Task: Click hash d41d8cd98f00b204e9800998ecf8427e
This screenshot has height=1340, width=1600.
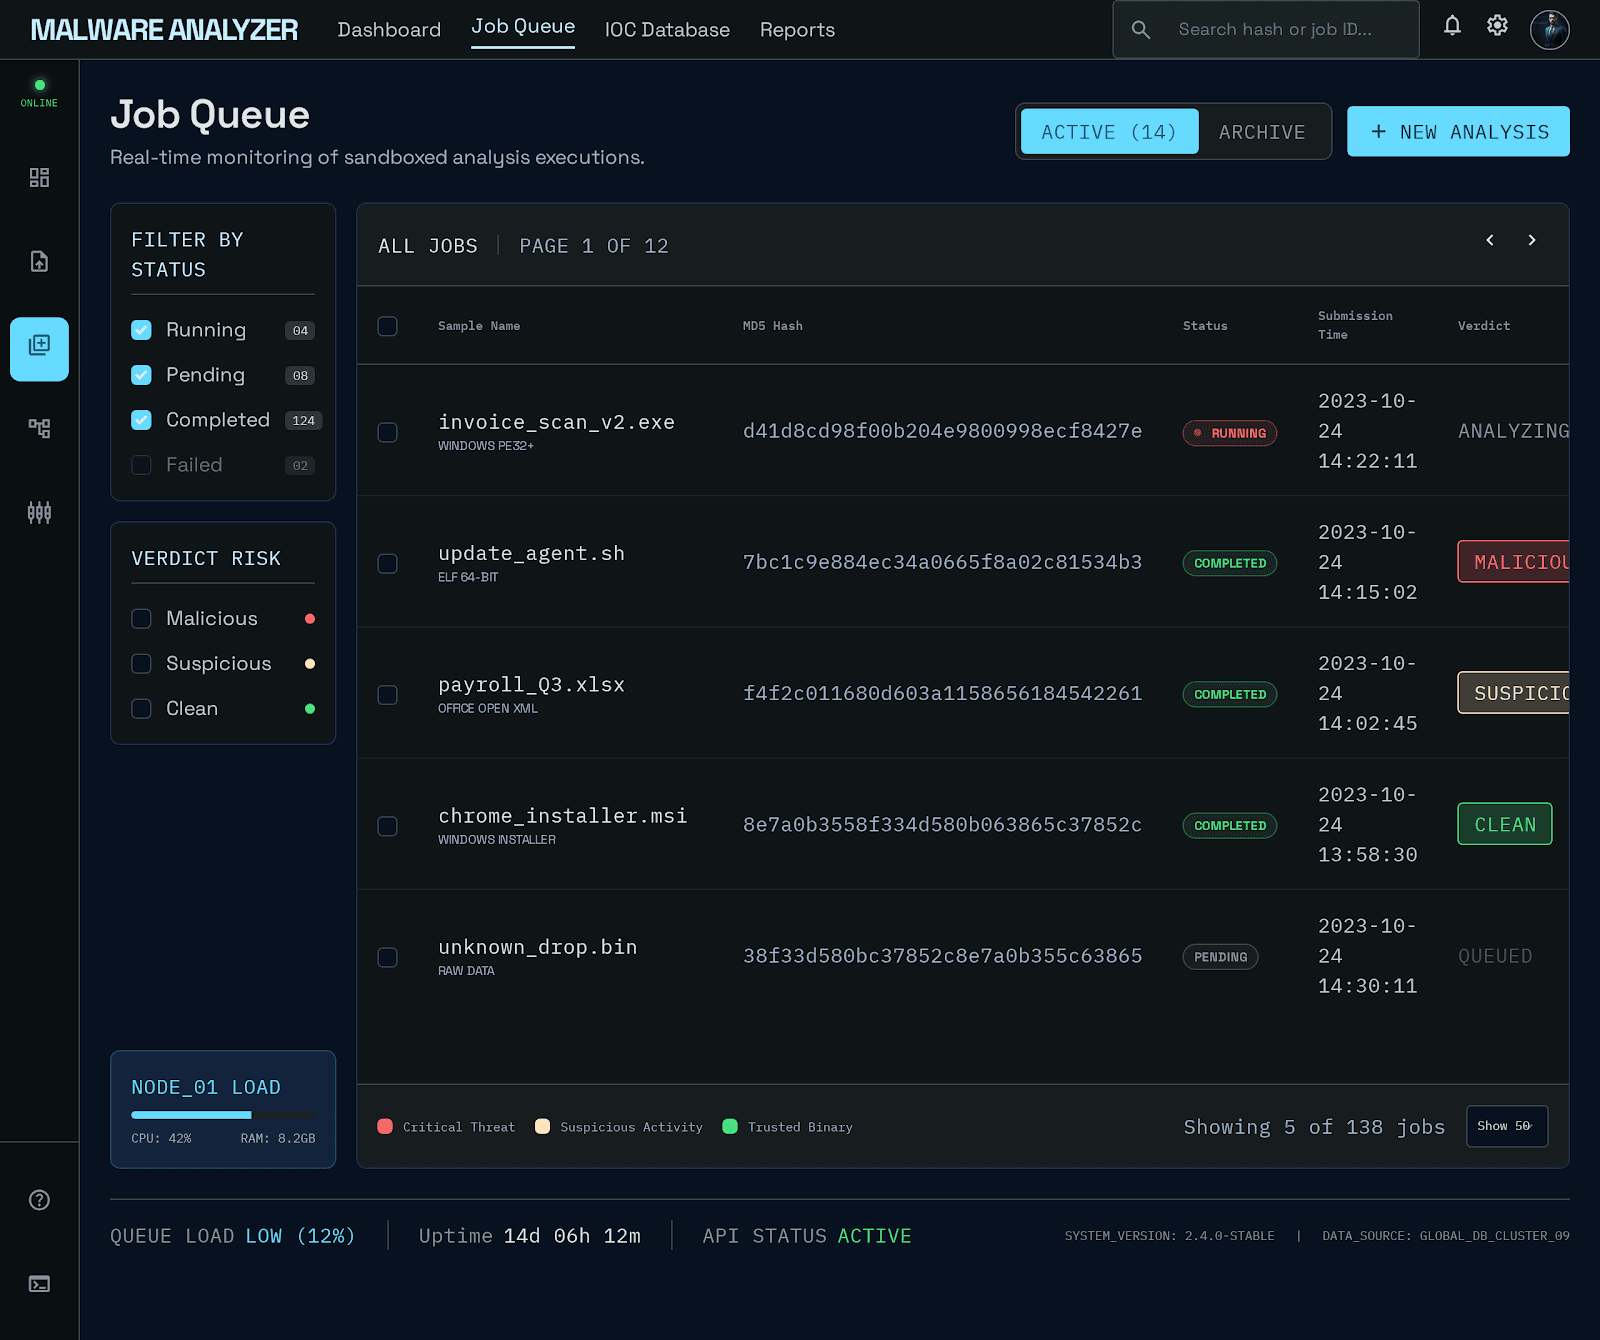Action: tap(942, 431)
